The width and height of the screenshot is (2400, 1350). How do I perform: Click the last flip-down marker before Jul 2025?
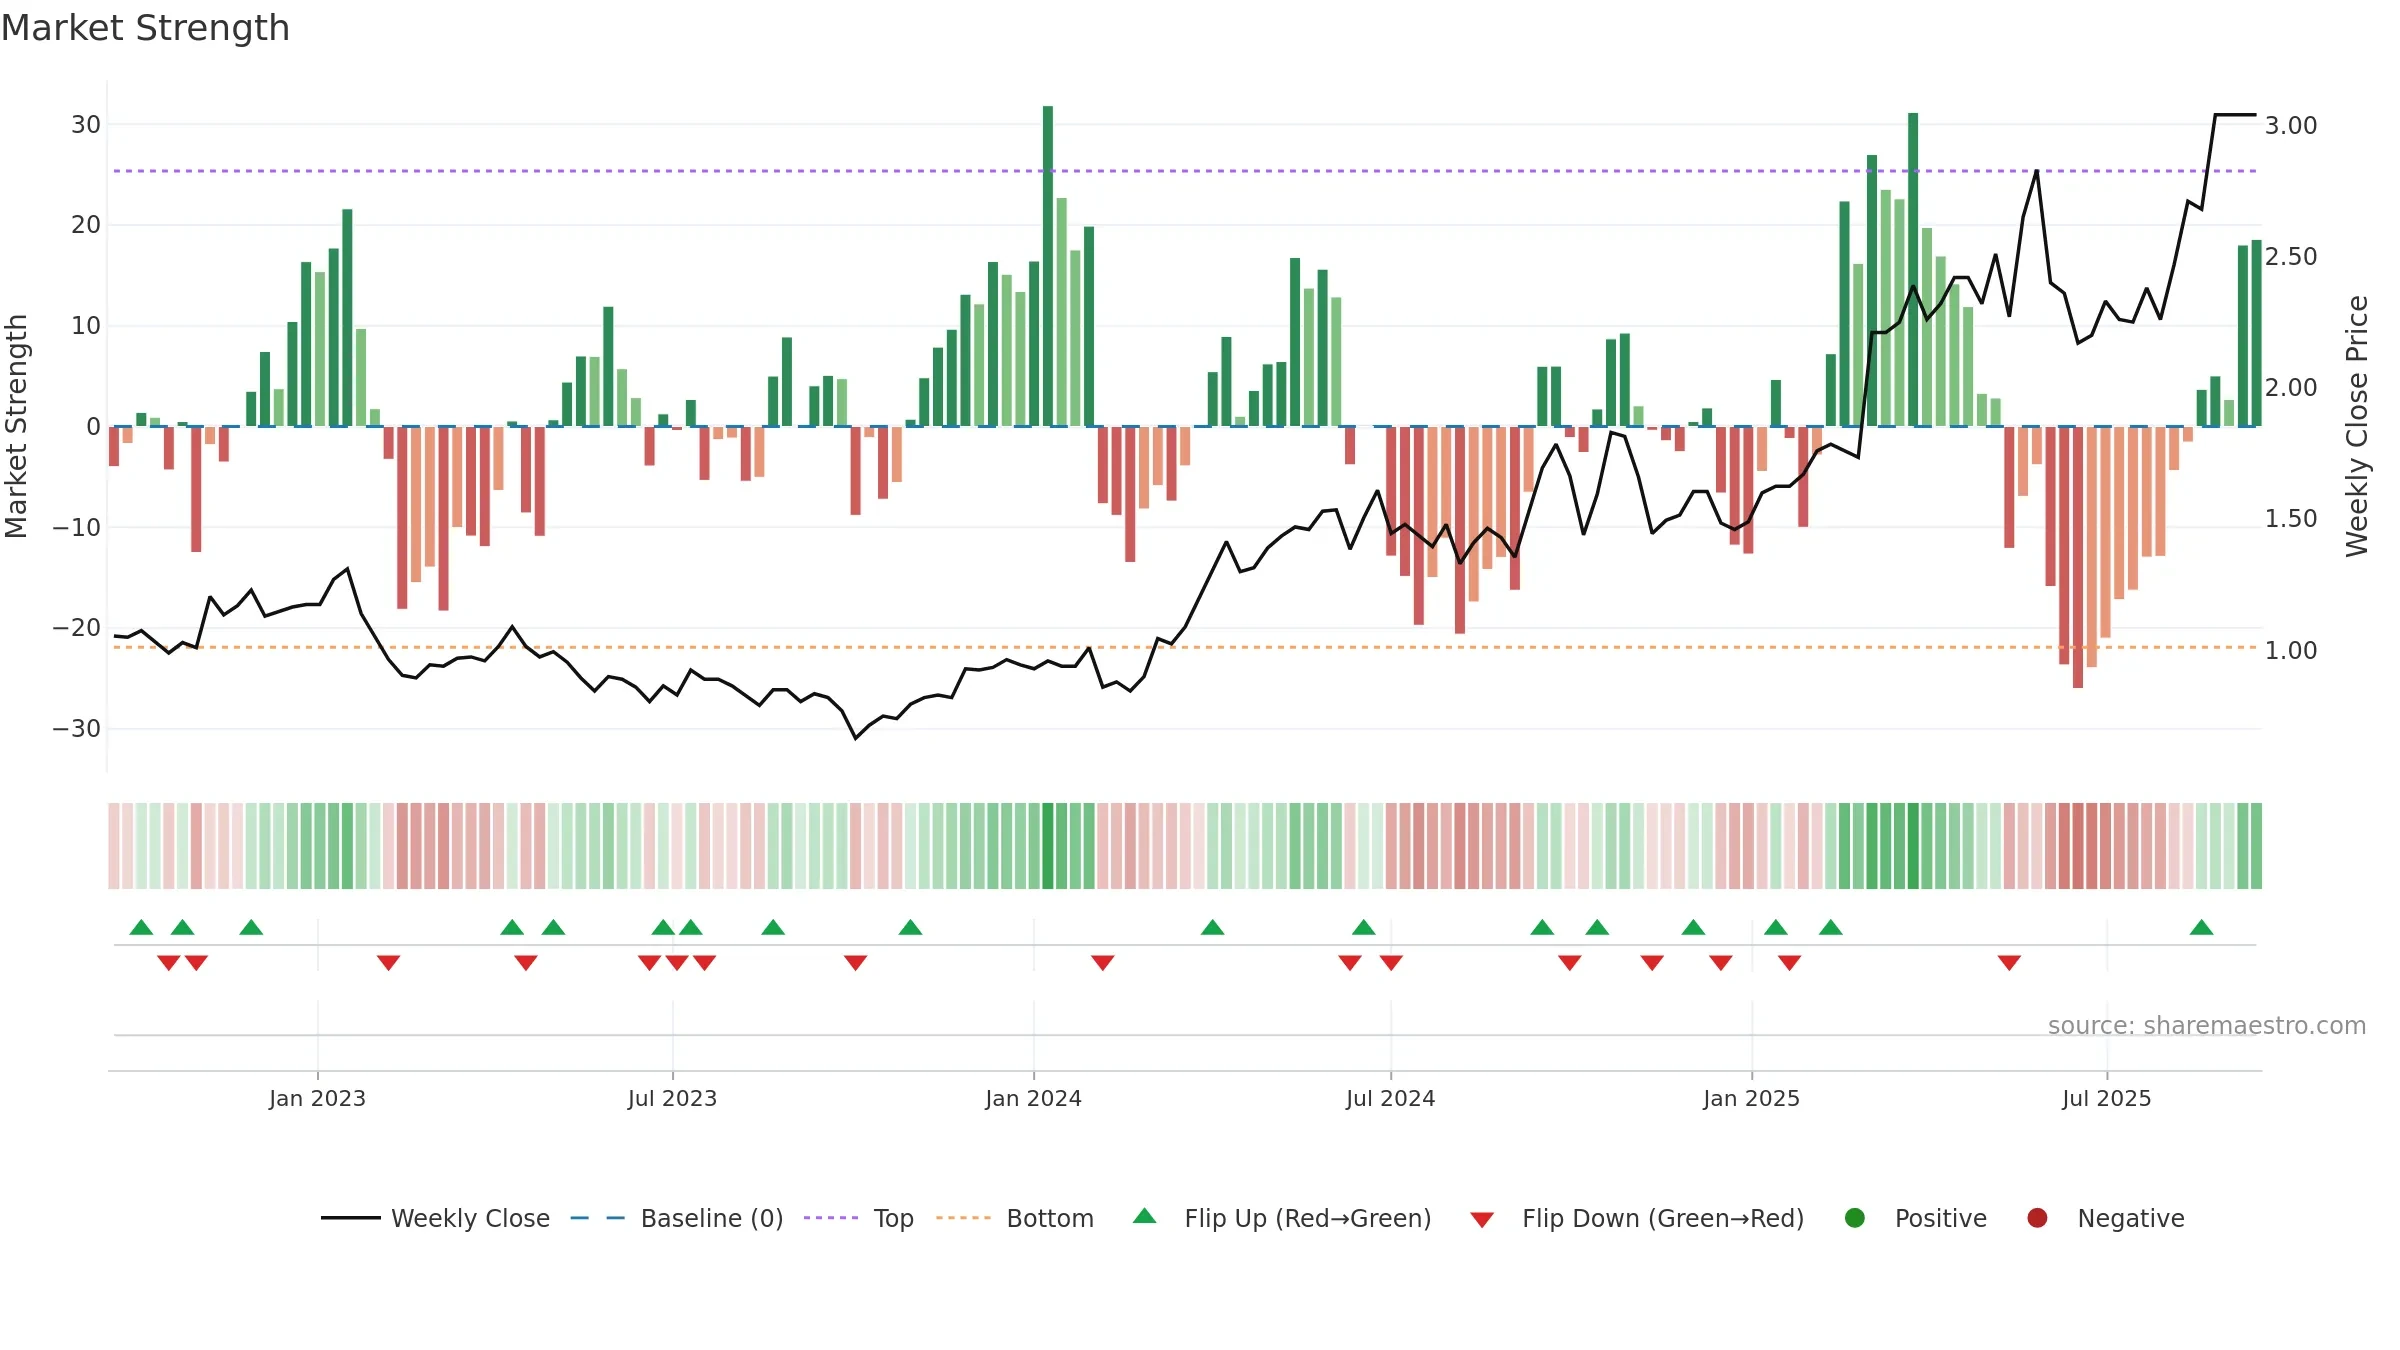pyautogui.click(x=2009, y=963)
